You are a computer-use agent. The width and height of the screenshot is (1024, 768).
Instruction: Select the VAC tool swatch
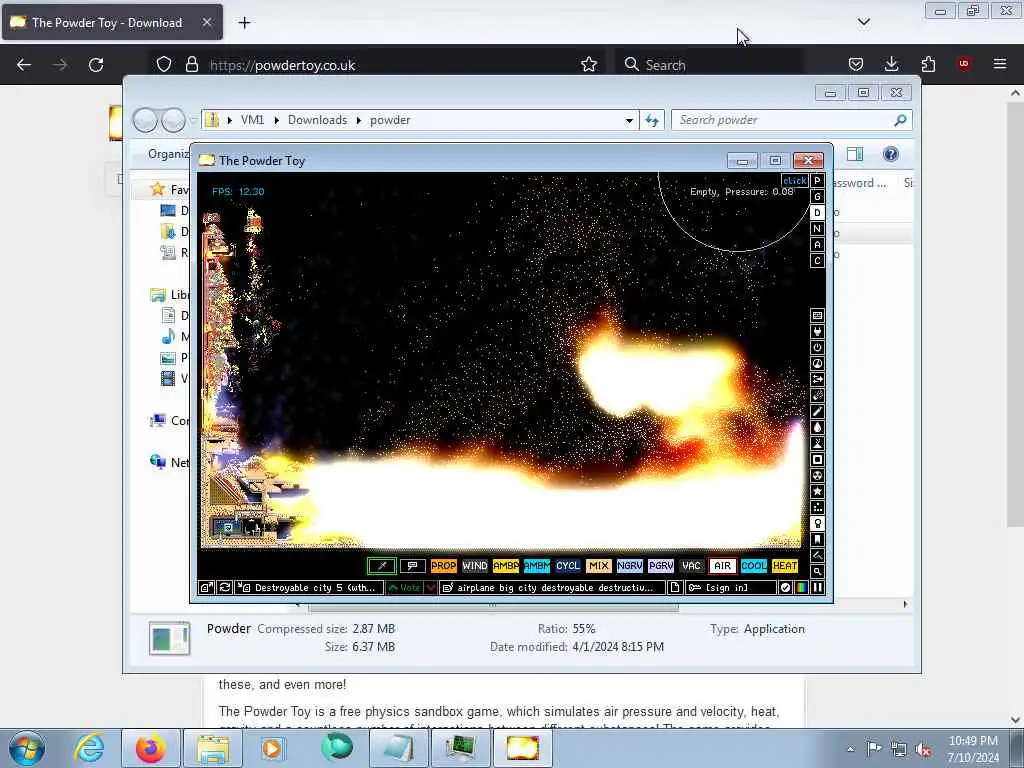[692, 566]
